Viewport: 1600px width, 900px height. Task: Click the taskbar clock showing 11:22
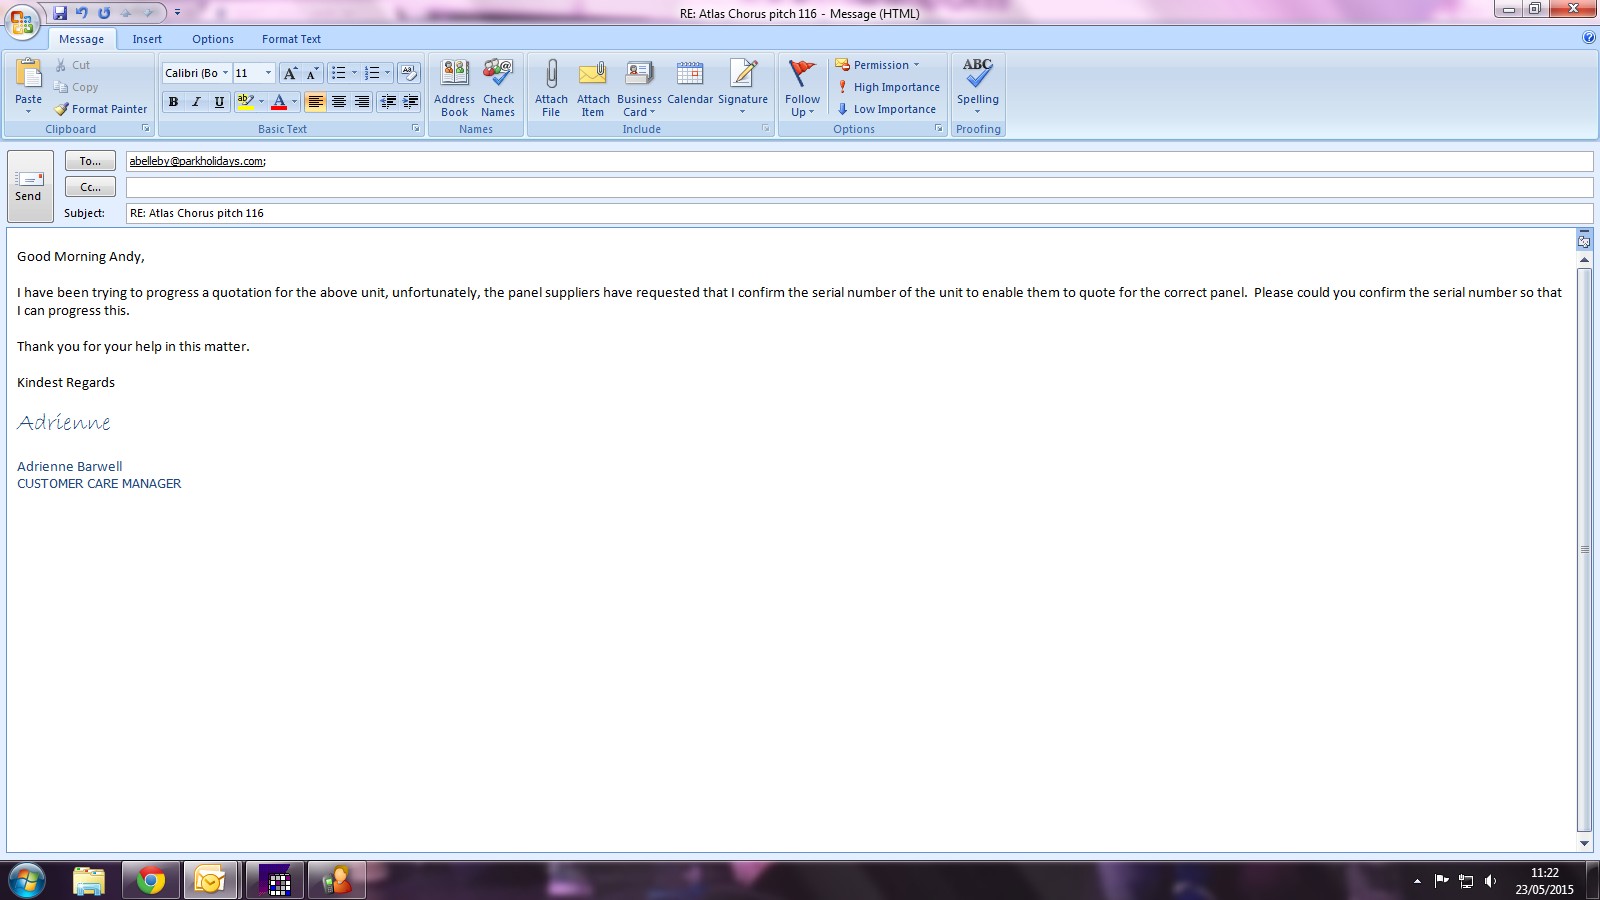(x=1544, y=881)
